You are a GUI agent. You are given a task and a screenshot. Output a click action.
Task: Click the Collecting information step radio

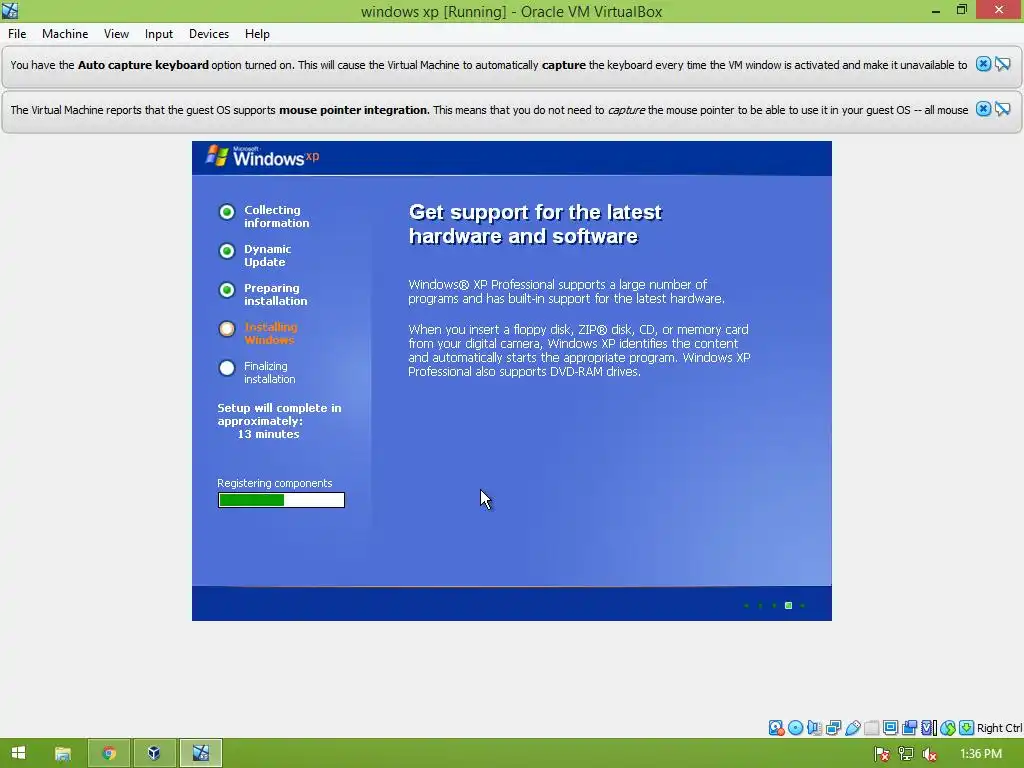point(227,212)
